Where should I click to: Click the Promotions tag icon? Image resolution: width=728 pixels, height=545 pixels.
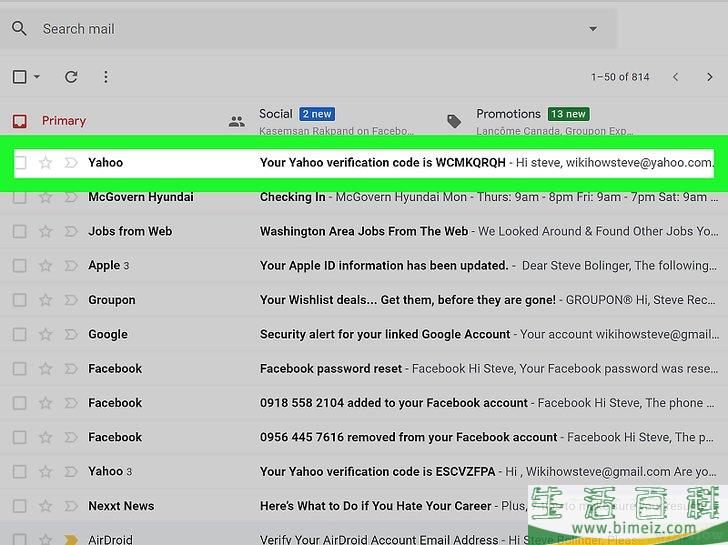click(454, 121)
